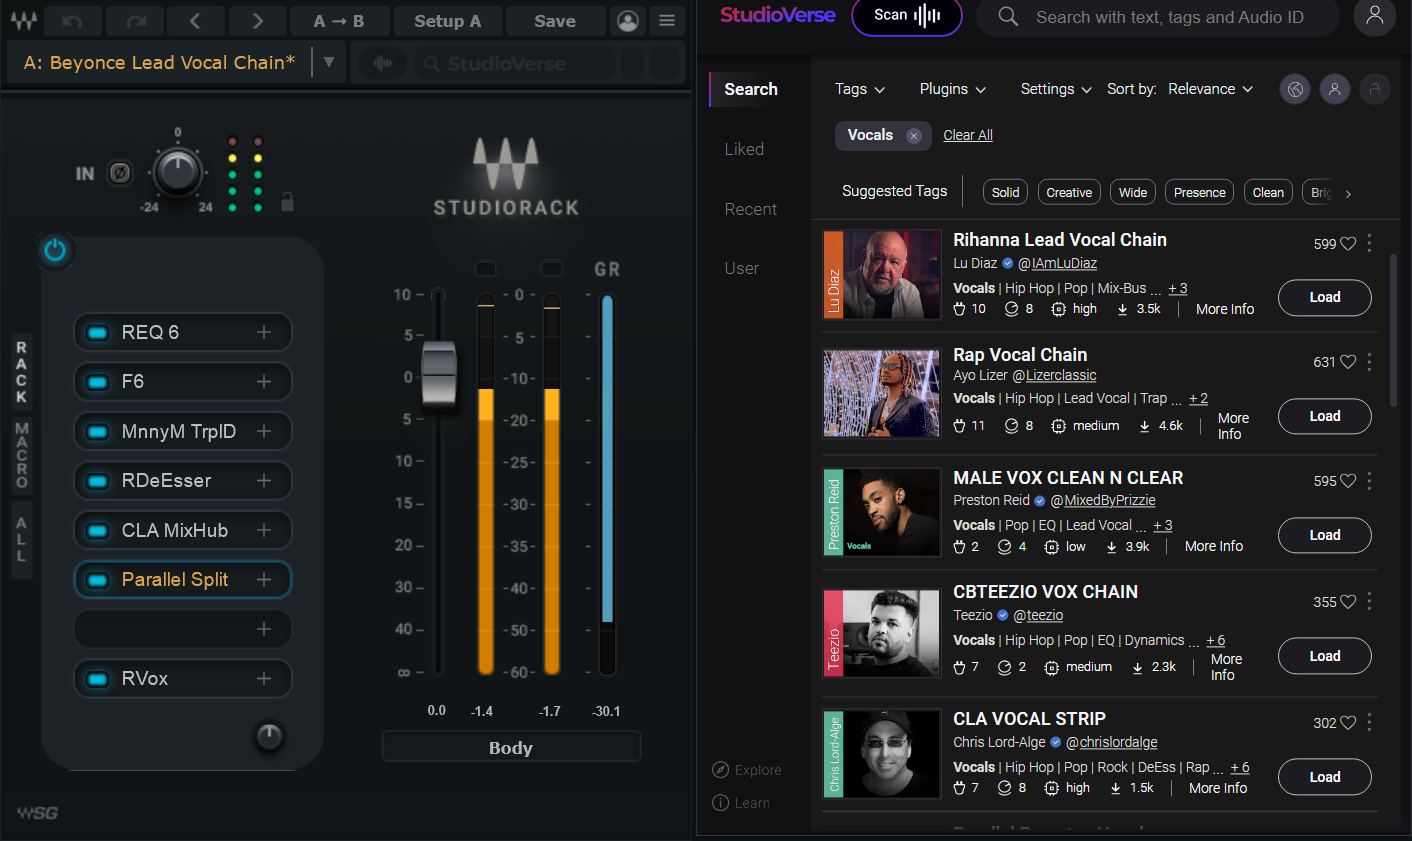Redo the last undone change
This screenshot has width=1412, height=841.
pos(135,21)
